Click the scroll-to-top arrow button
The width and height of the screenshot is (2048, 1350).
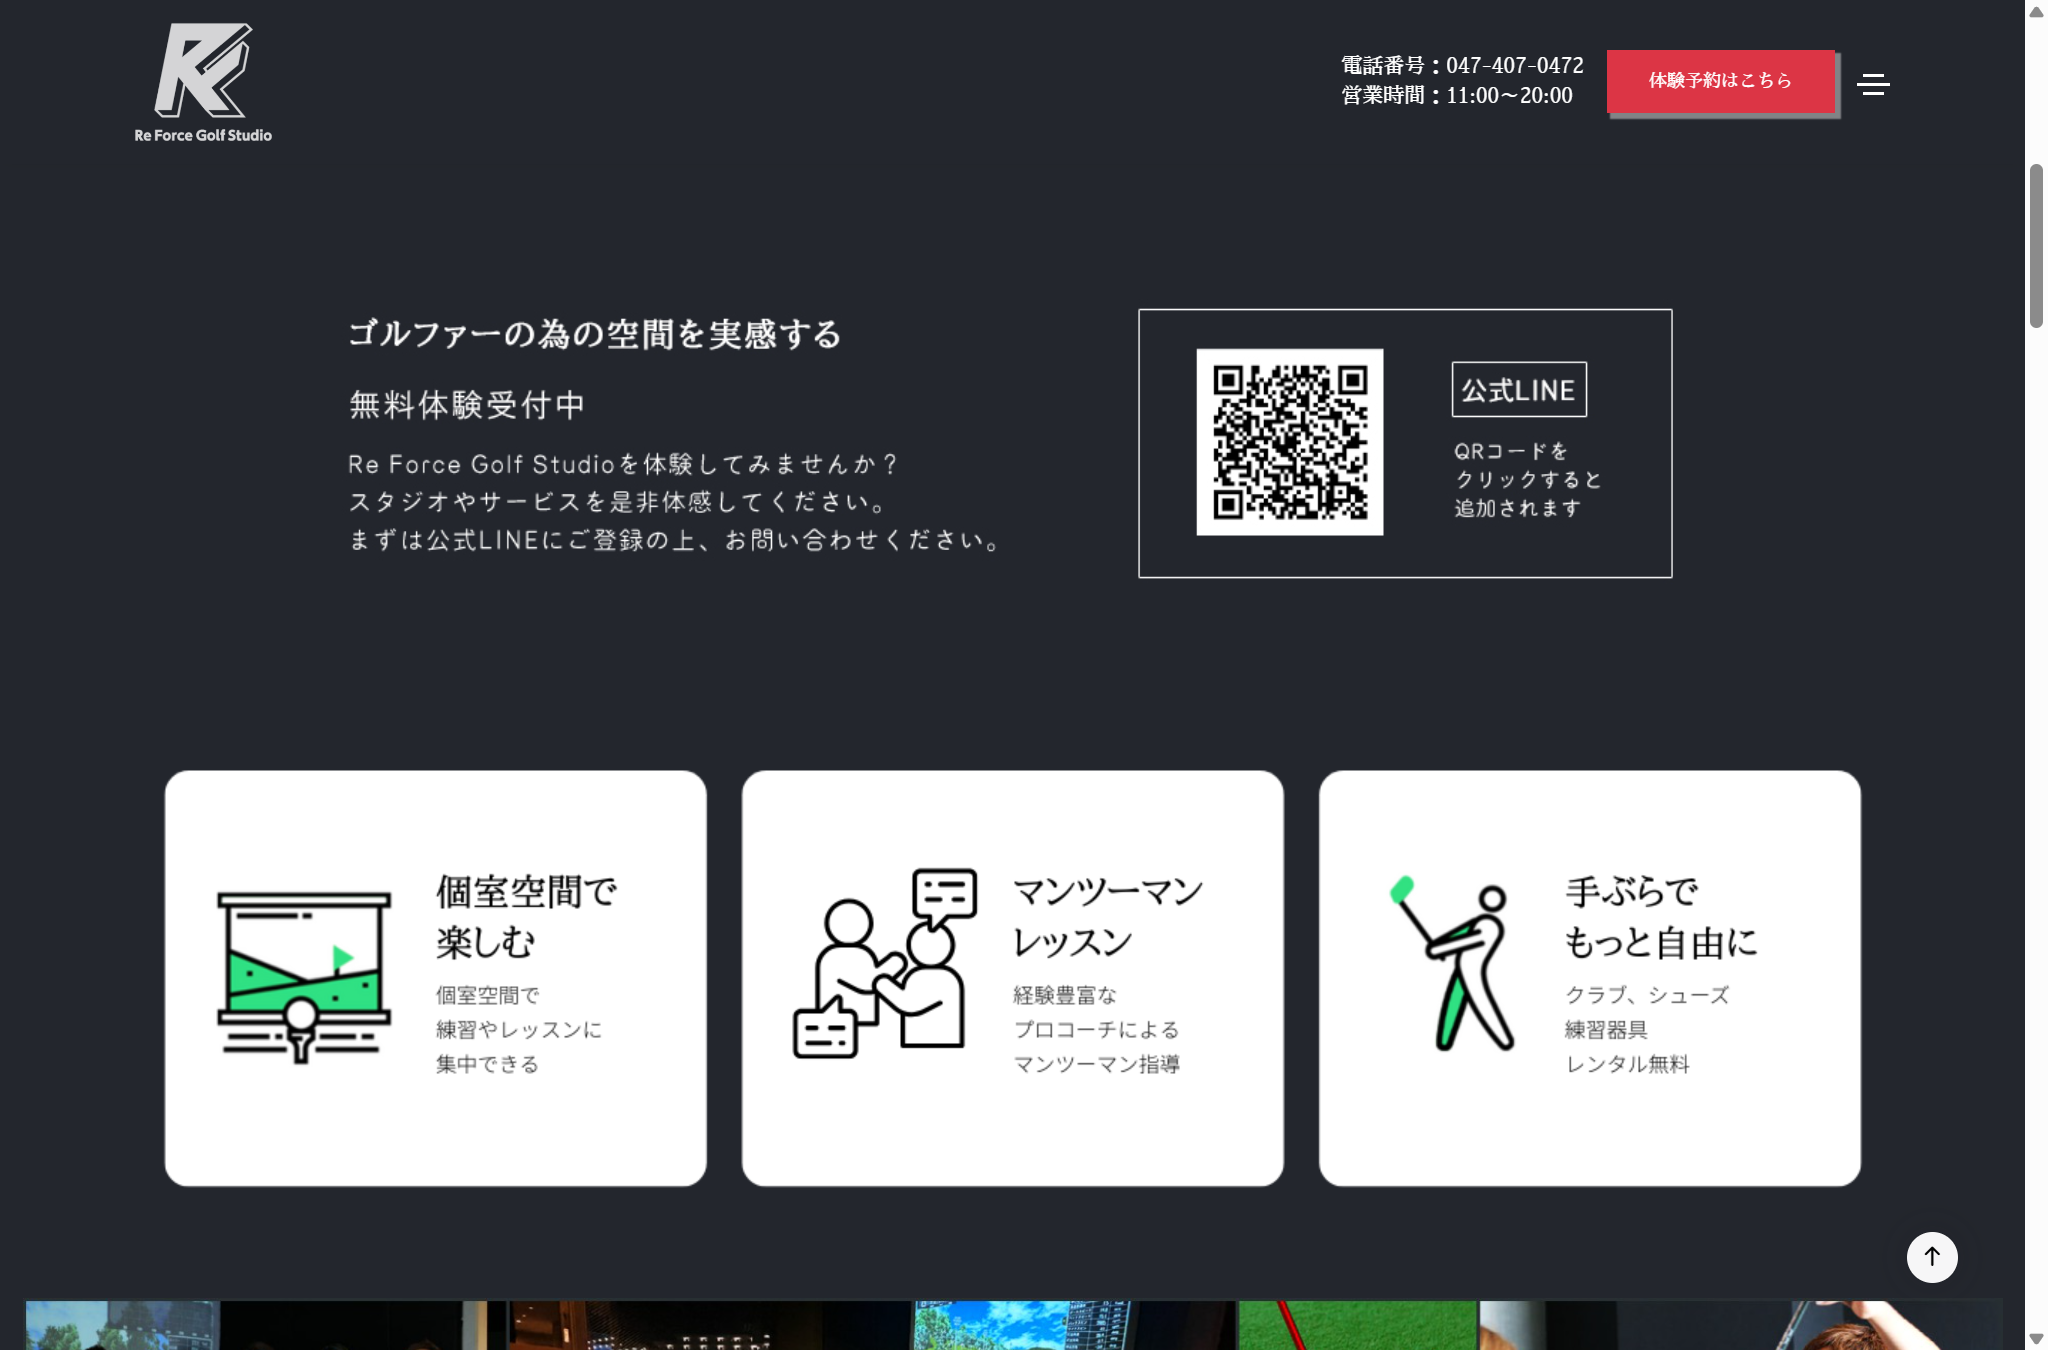tap(1932, 1257)
